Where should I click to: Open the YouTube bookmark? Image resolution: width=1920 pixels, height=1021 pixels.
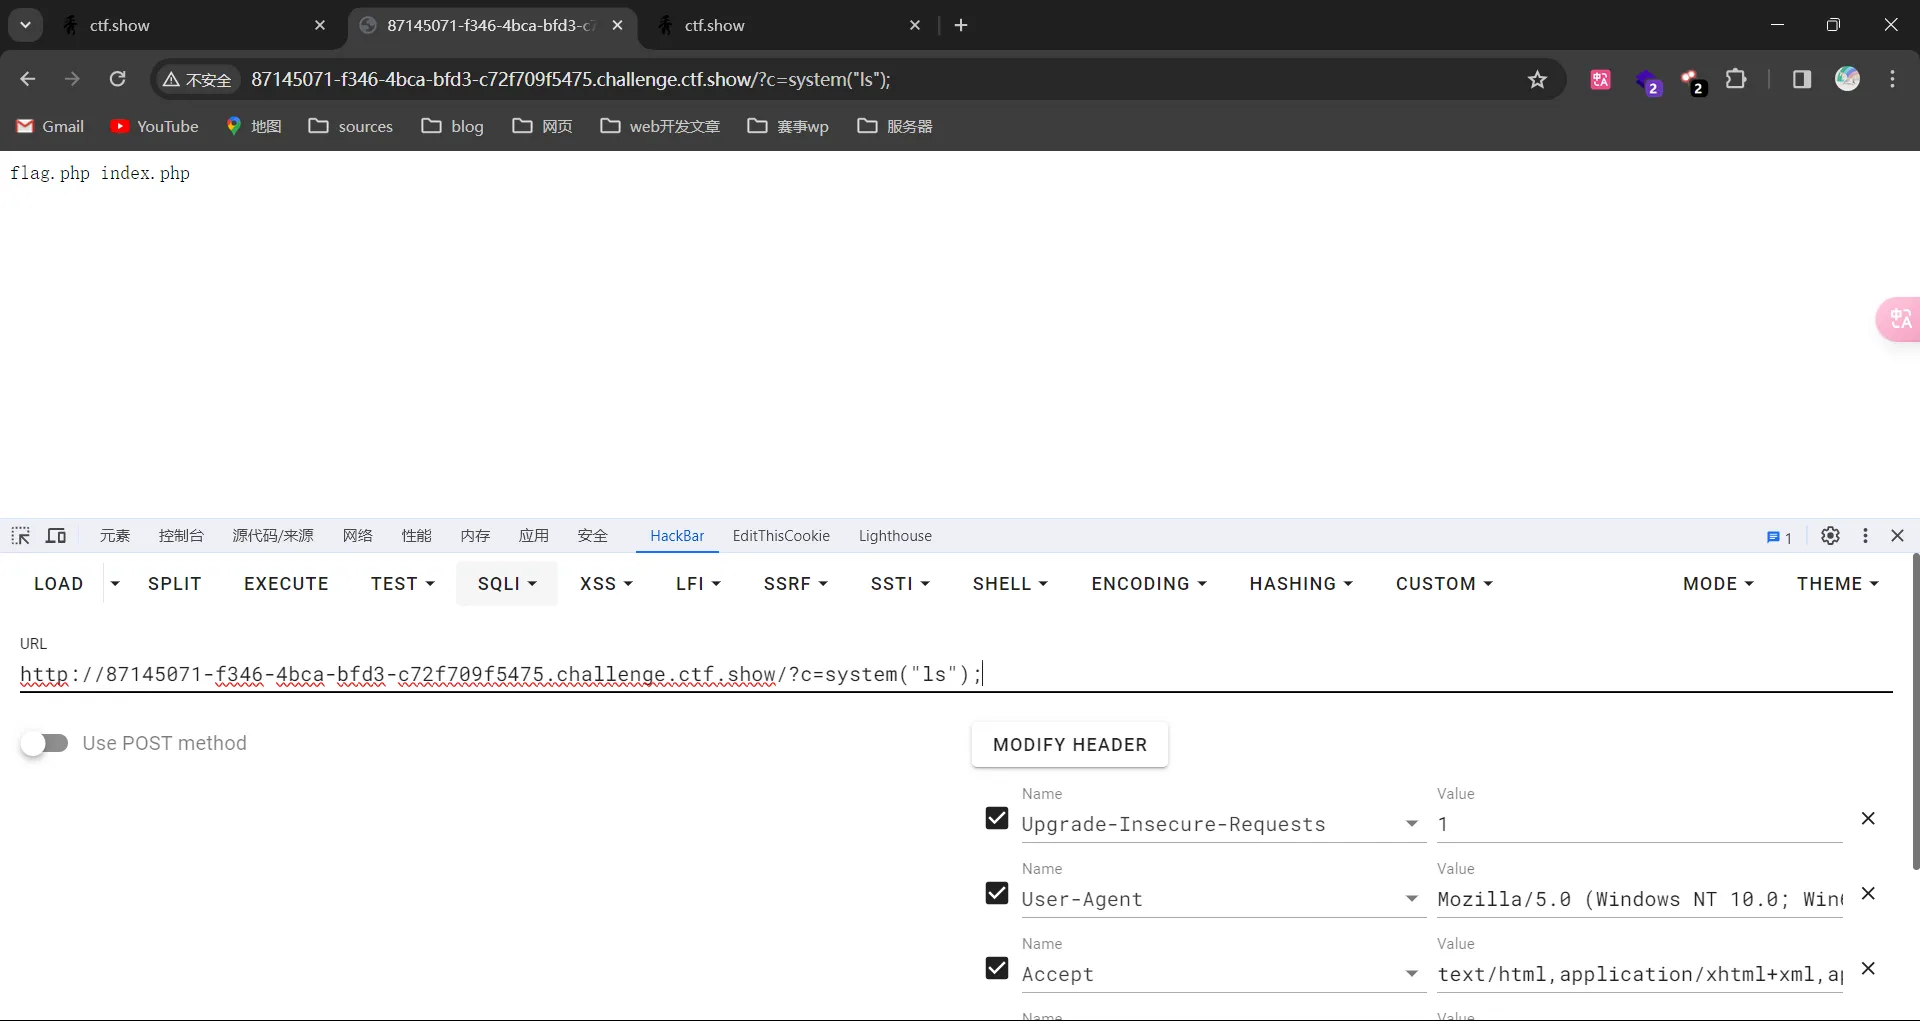point(155,126)
